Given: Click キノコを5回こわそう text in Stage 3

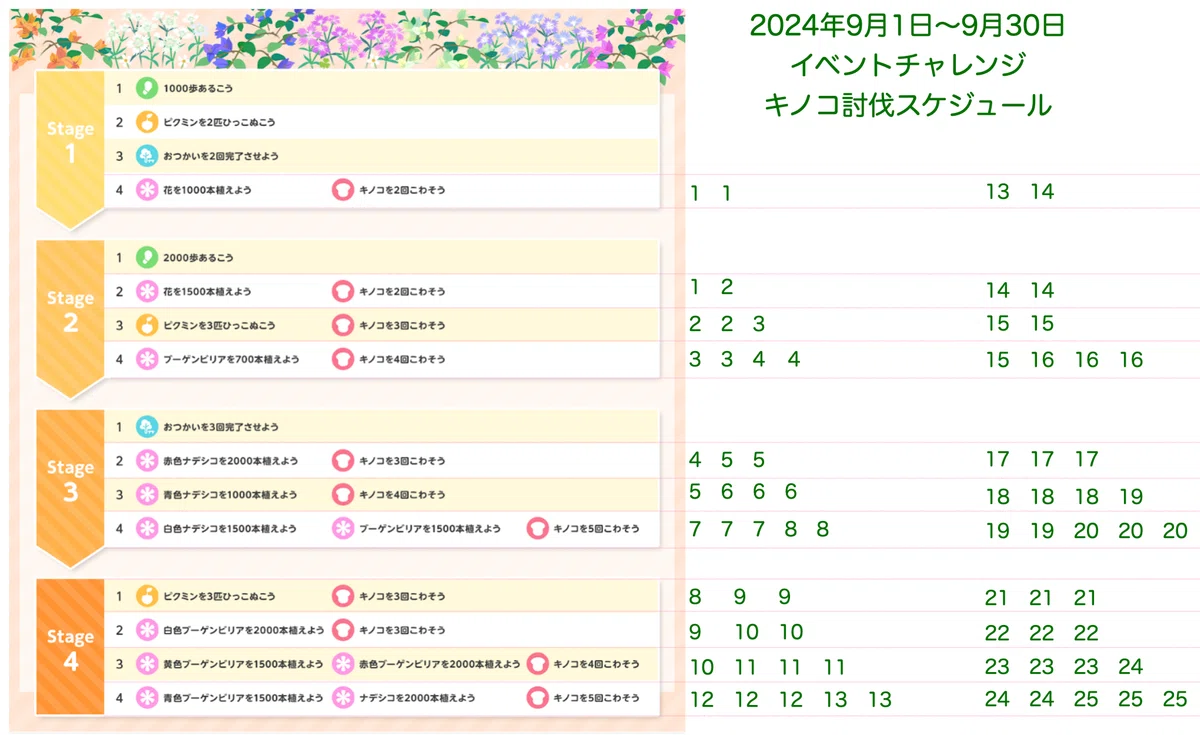Looking at the screenshot, I should [596, 528].
